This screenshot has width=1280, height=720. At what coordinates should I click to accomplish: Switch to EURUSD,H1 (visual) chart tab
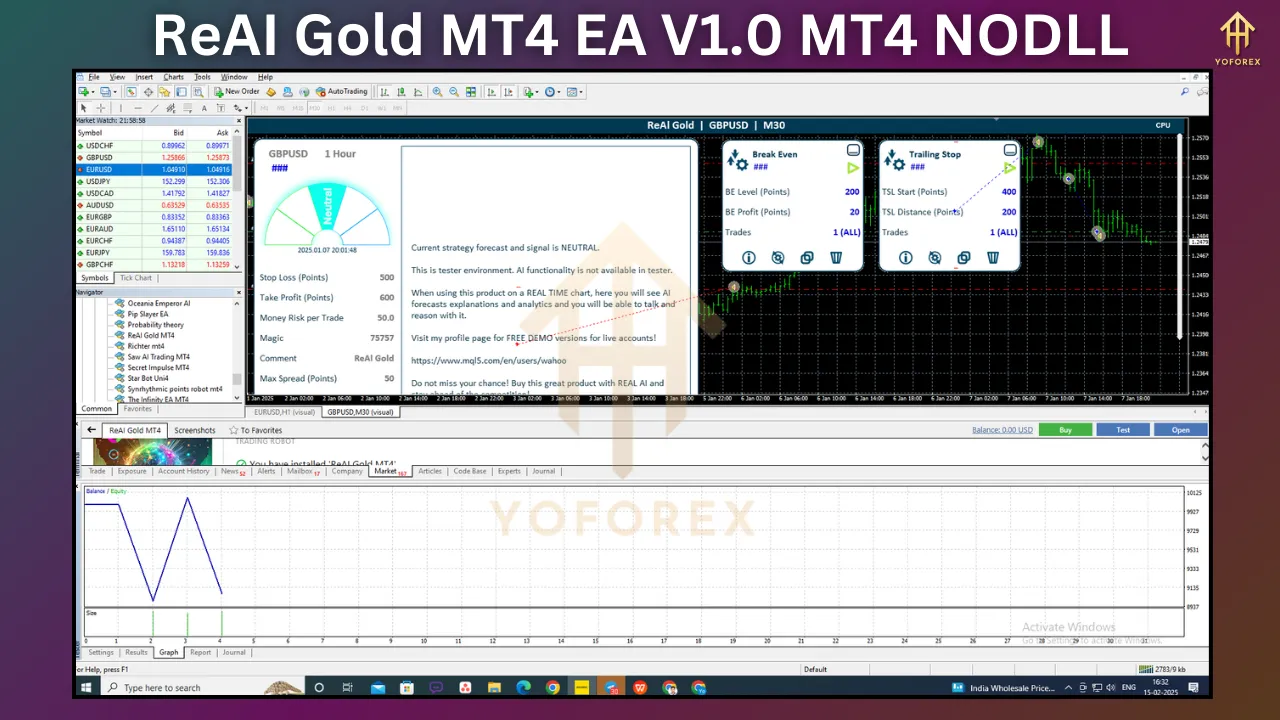point(284,412)
